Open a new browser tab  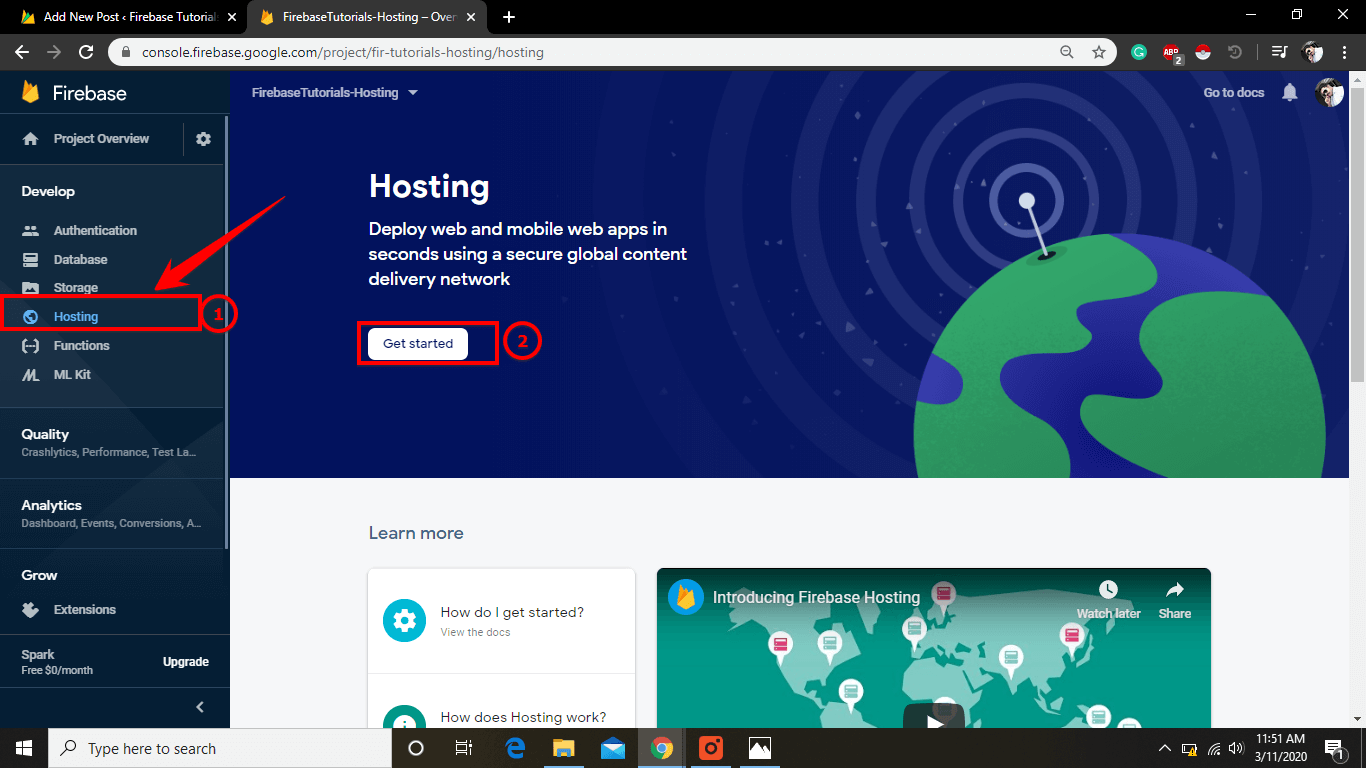coord(509,17)
